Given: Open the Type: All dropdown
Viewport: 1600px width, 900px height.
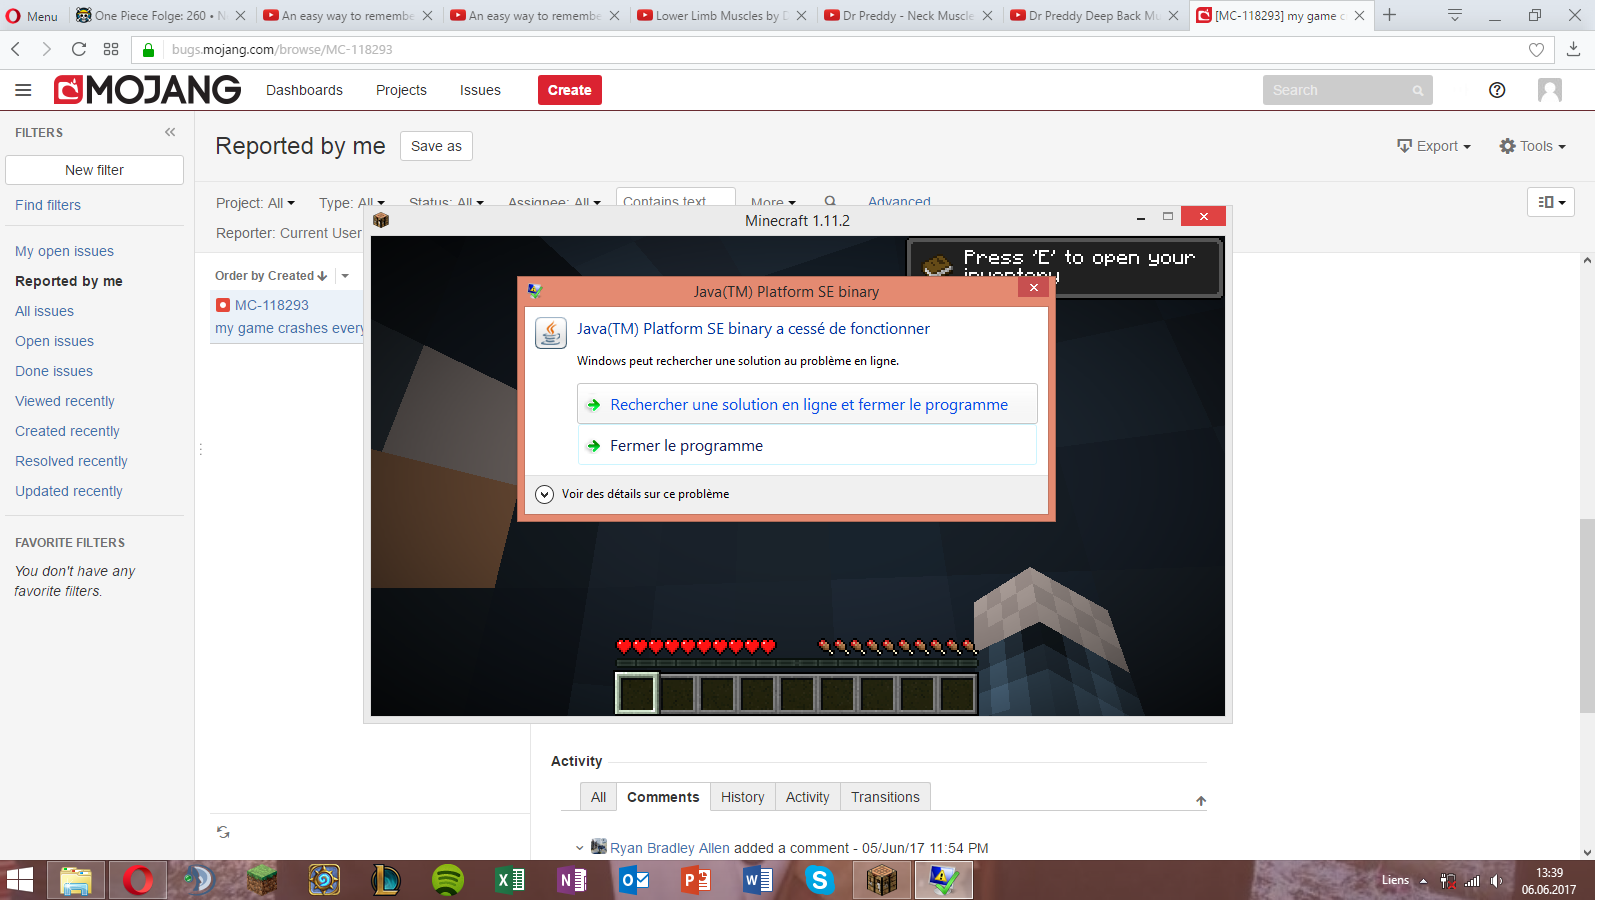Looking at the screenshot, I should [x=352, y=203].
